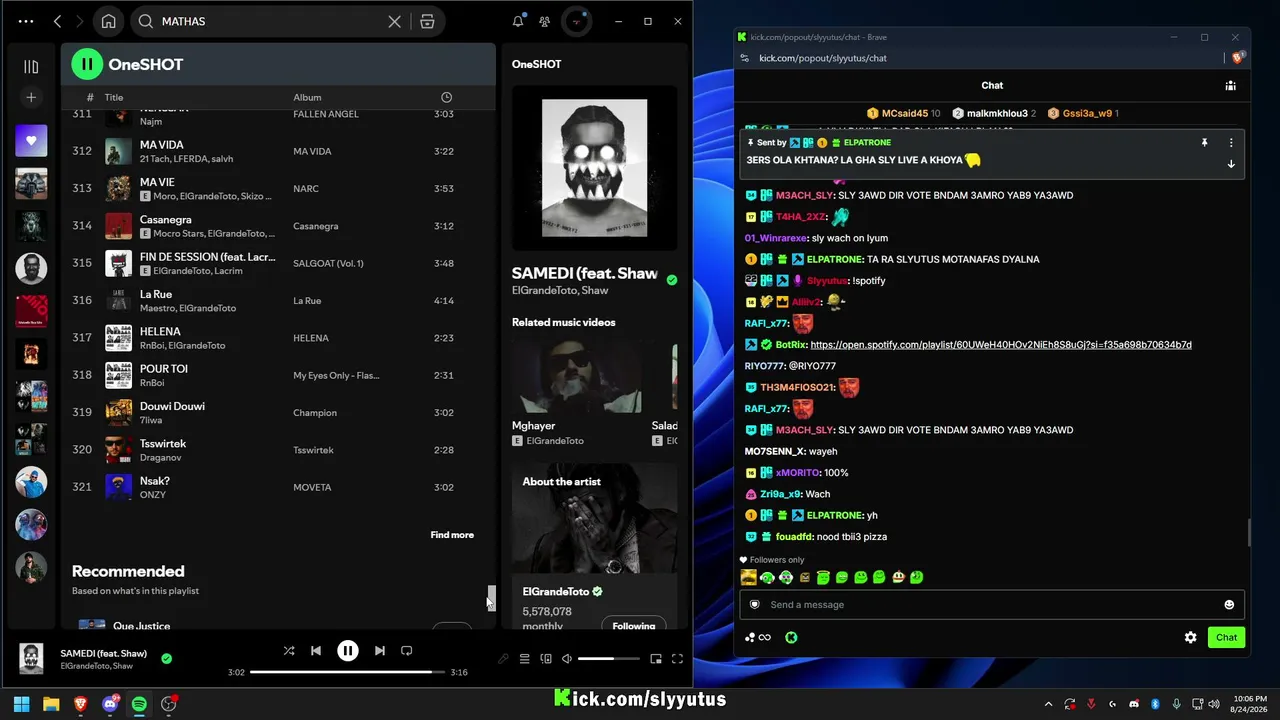This screenshot has width=1280, height=720.
Task: Open the Spotify Browse icon in search bar
Action: [x=427, y=21]
